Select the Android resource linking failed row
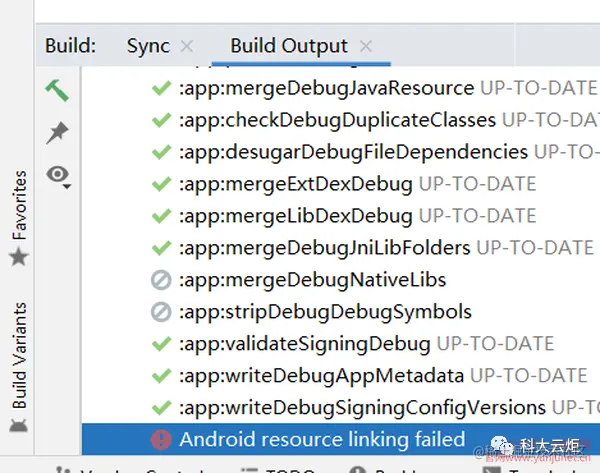The image size is (600, 473). click(341, 439)
